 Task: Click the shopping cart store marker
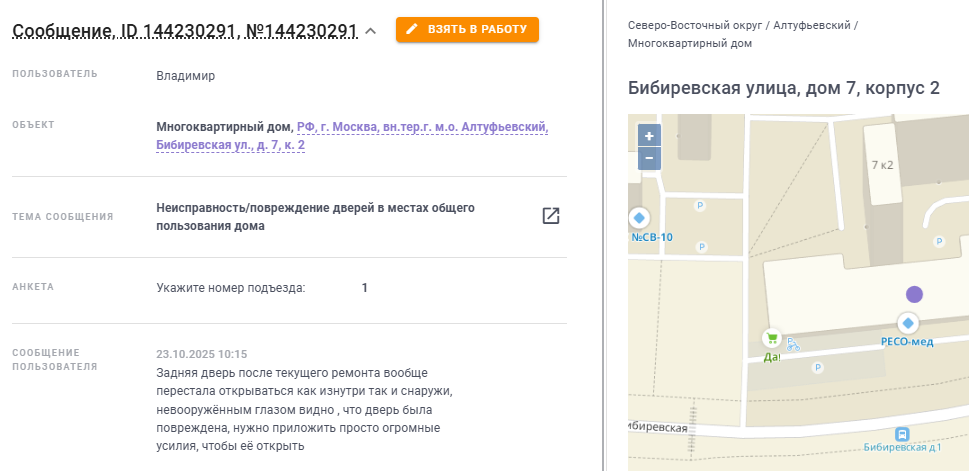[771, 338]
